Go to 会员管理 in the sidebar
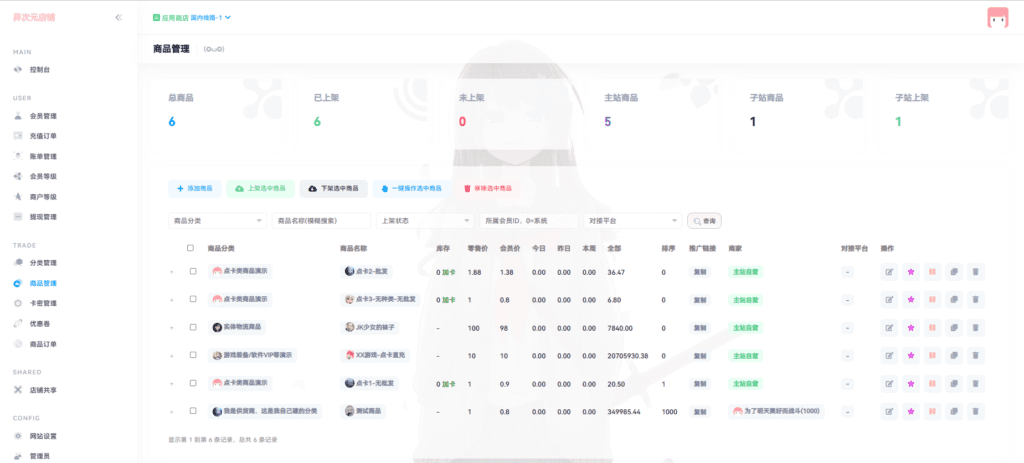The image size is (1024, 463). [42, 116]
